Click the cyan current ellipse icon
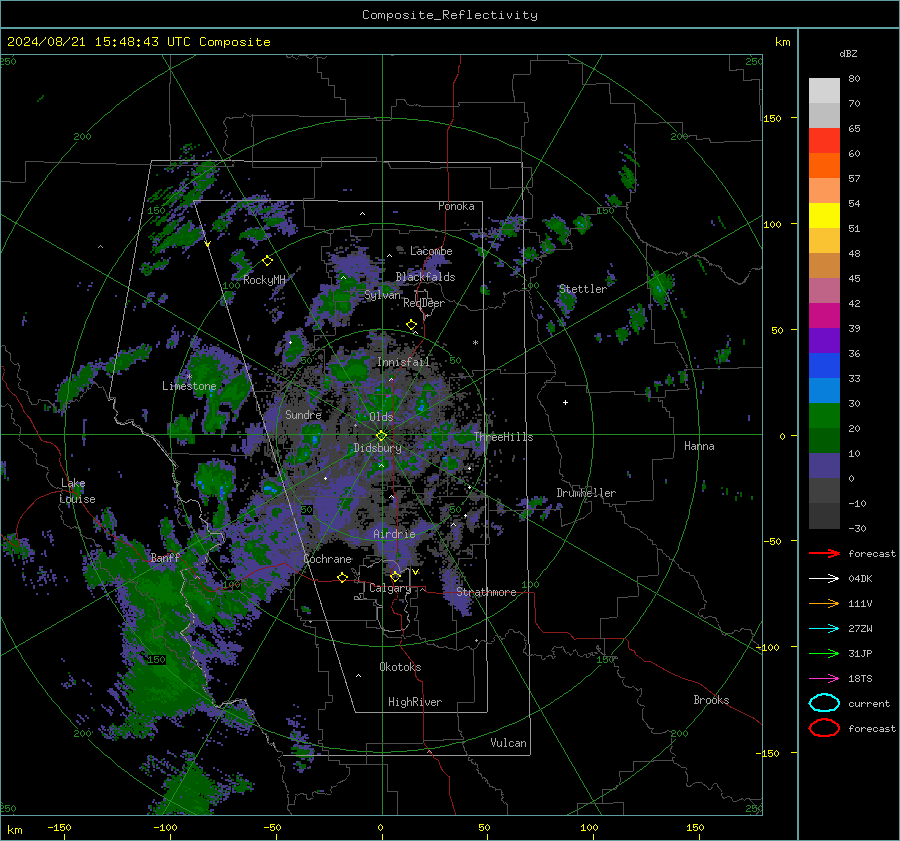Viewport: 900px width, 841px height. point(824,703)
